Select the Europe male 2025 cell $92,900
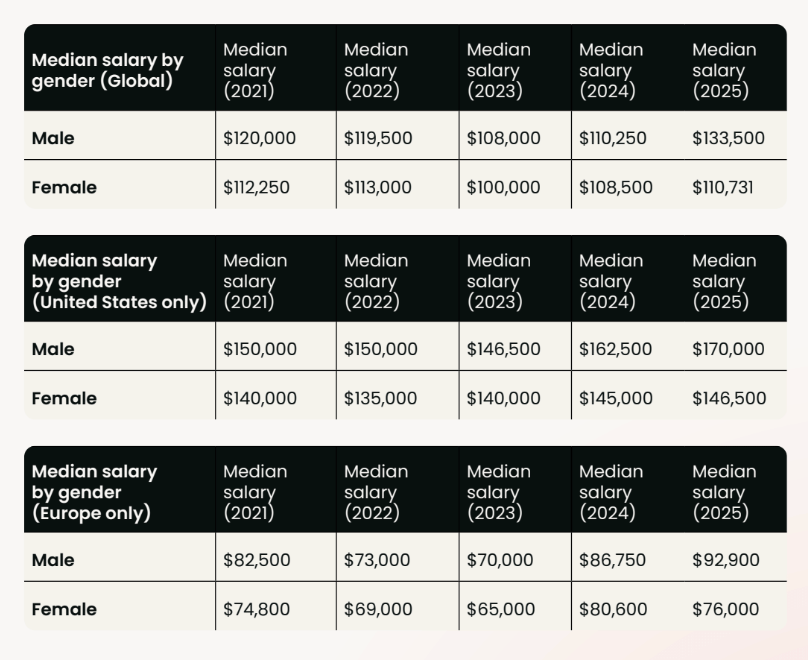Screen dimensions: 808x660 [x=725, y=560]
